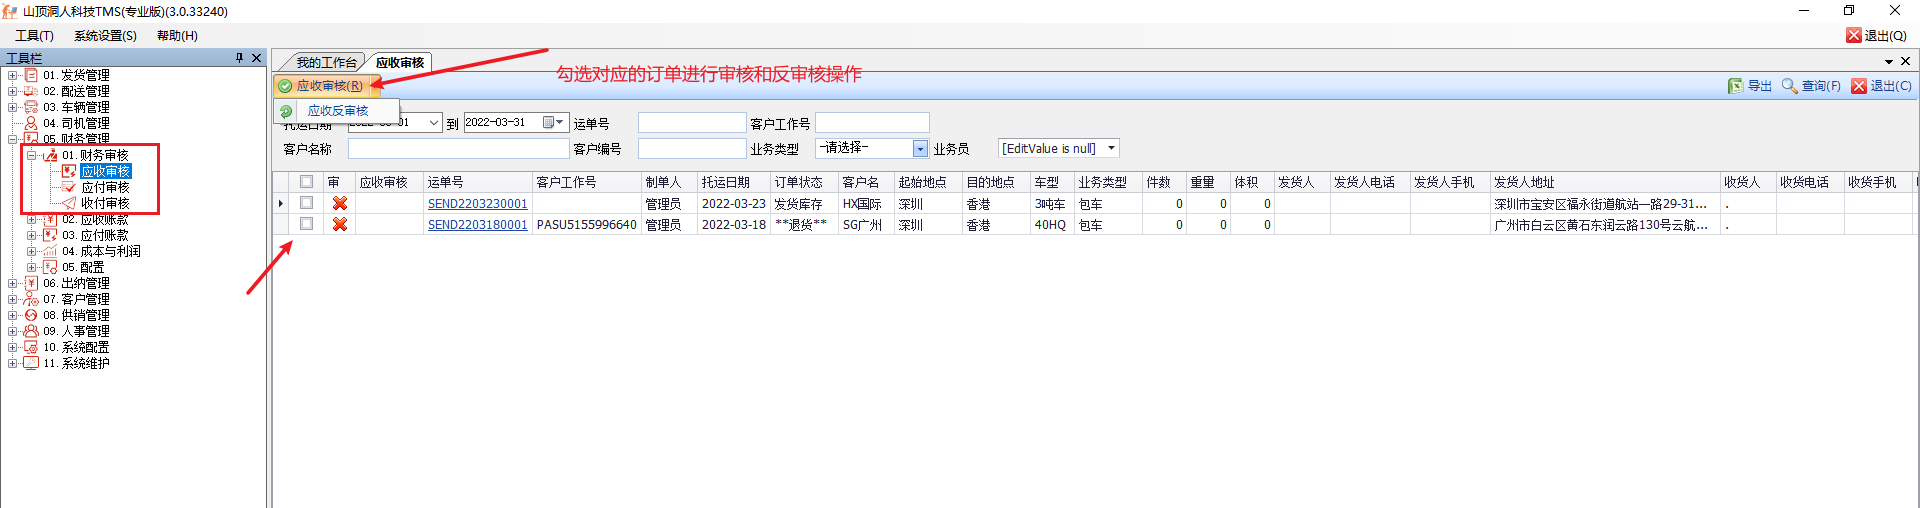The width and height of the screenshot is (1920, 508).
Task: Click the pin icon in 工具栏 panel
Action: 239,58
